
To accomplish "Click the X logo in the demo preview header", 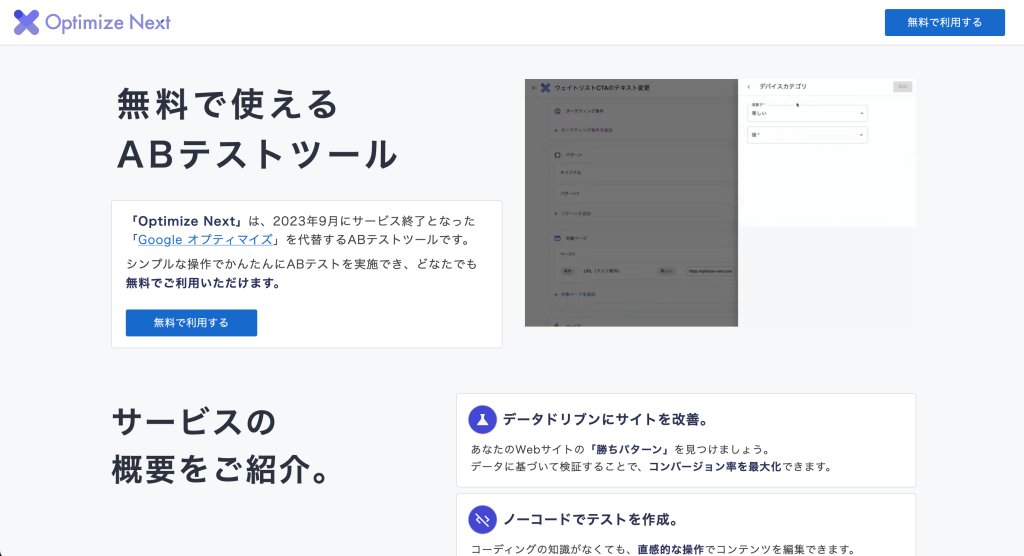I will [x=545, y=88].
